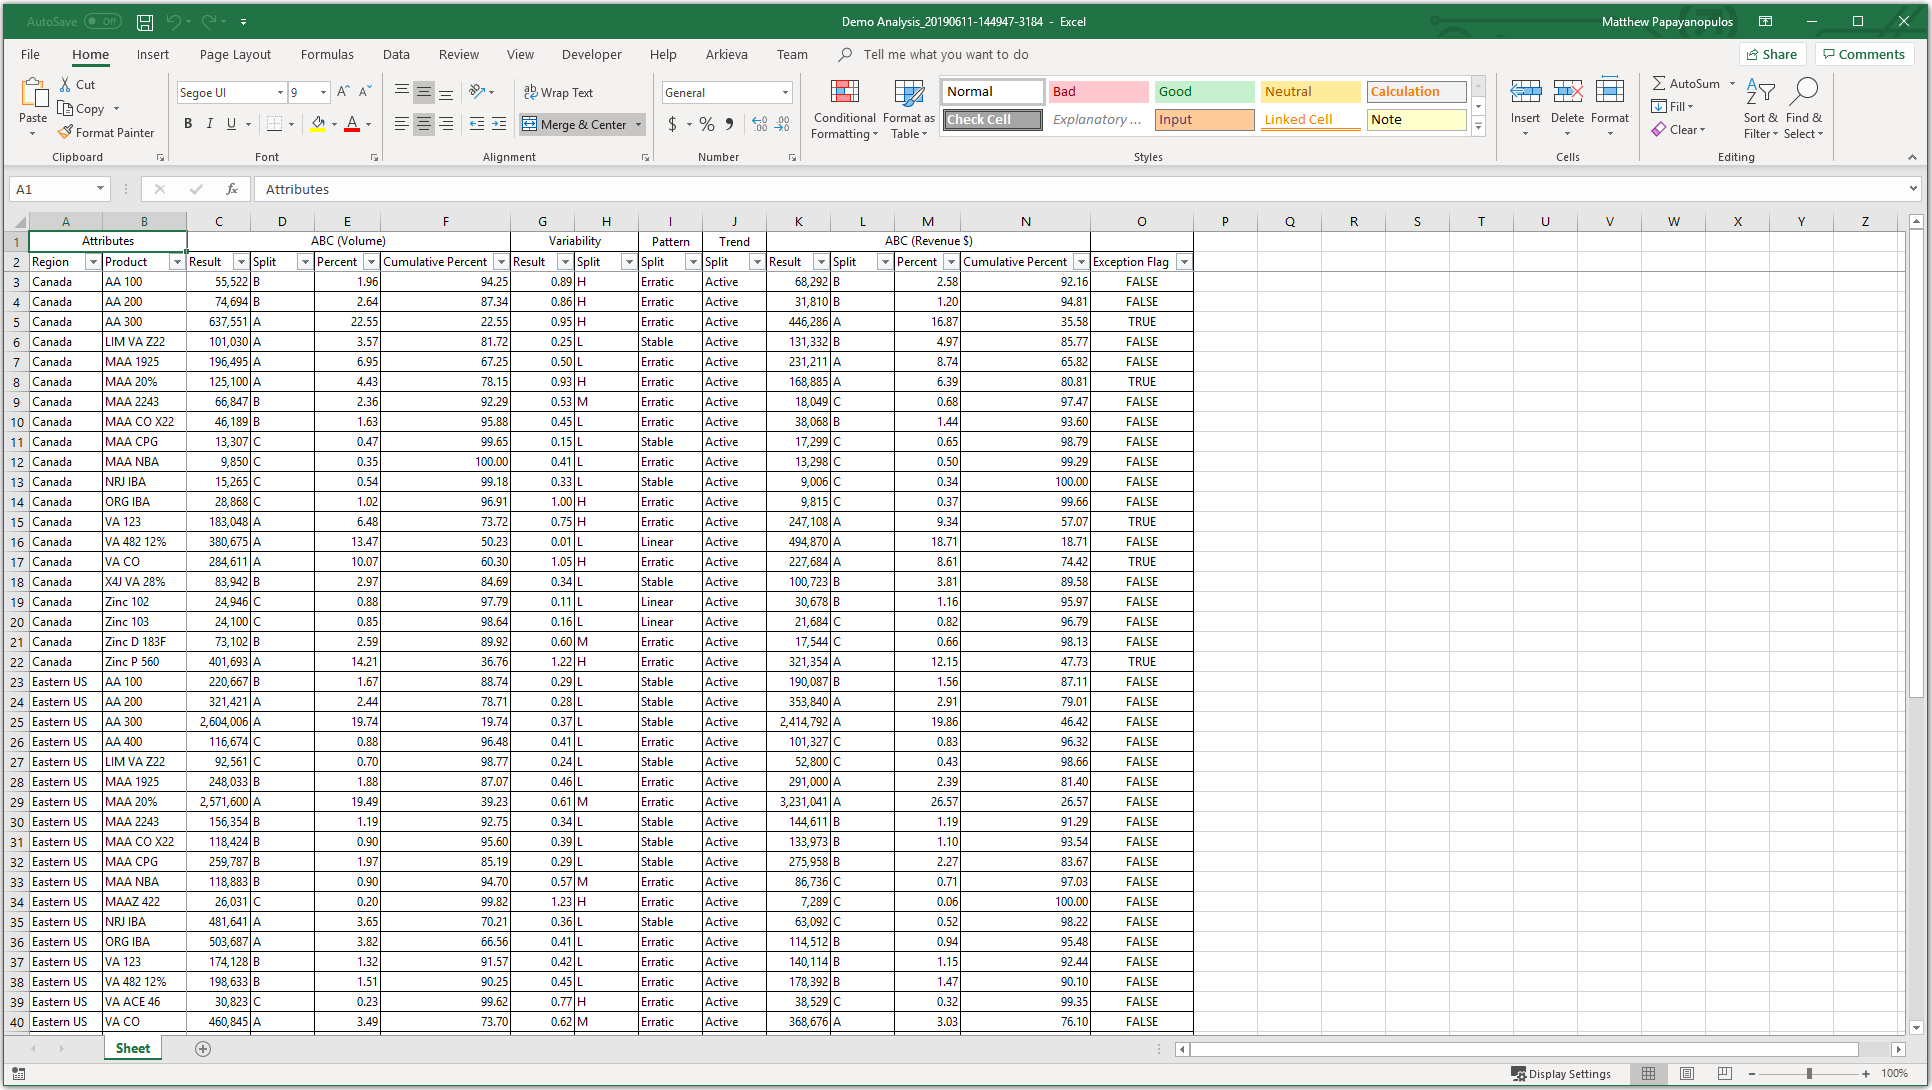Click the Borders icon
Viewport: 1932px width, 1090px height.
[x=275, y=124]
